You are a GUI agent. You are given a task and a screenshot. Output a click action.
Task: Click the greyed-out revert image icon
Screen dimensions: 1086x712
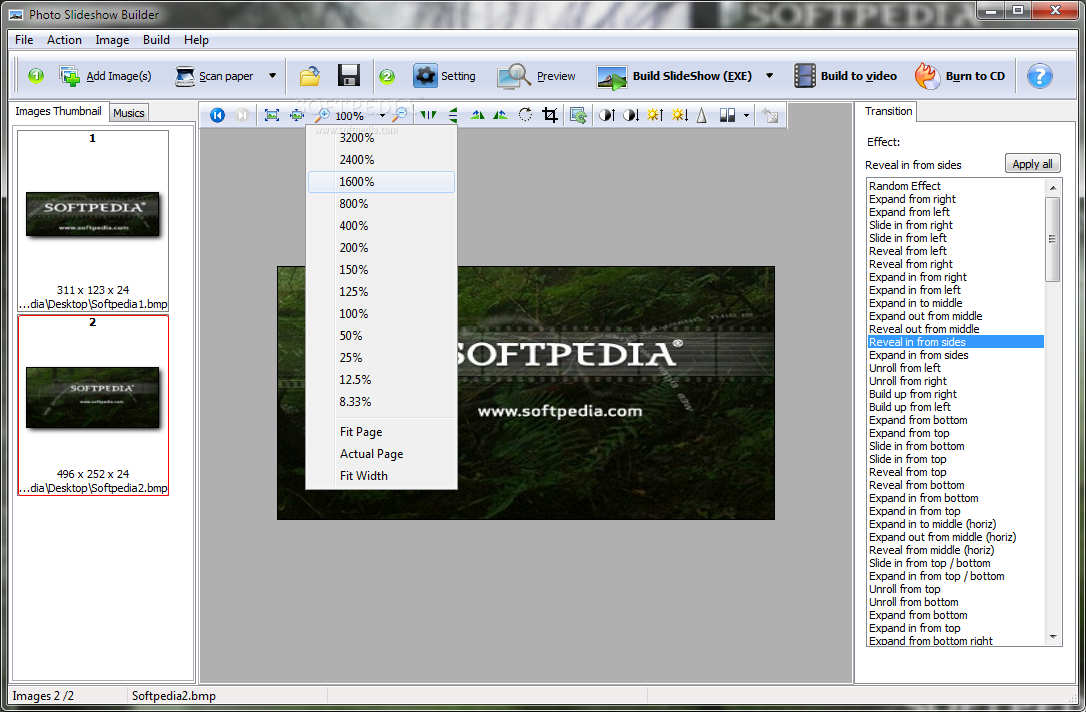pyautogui.click(x=770, y=115)
